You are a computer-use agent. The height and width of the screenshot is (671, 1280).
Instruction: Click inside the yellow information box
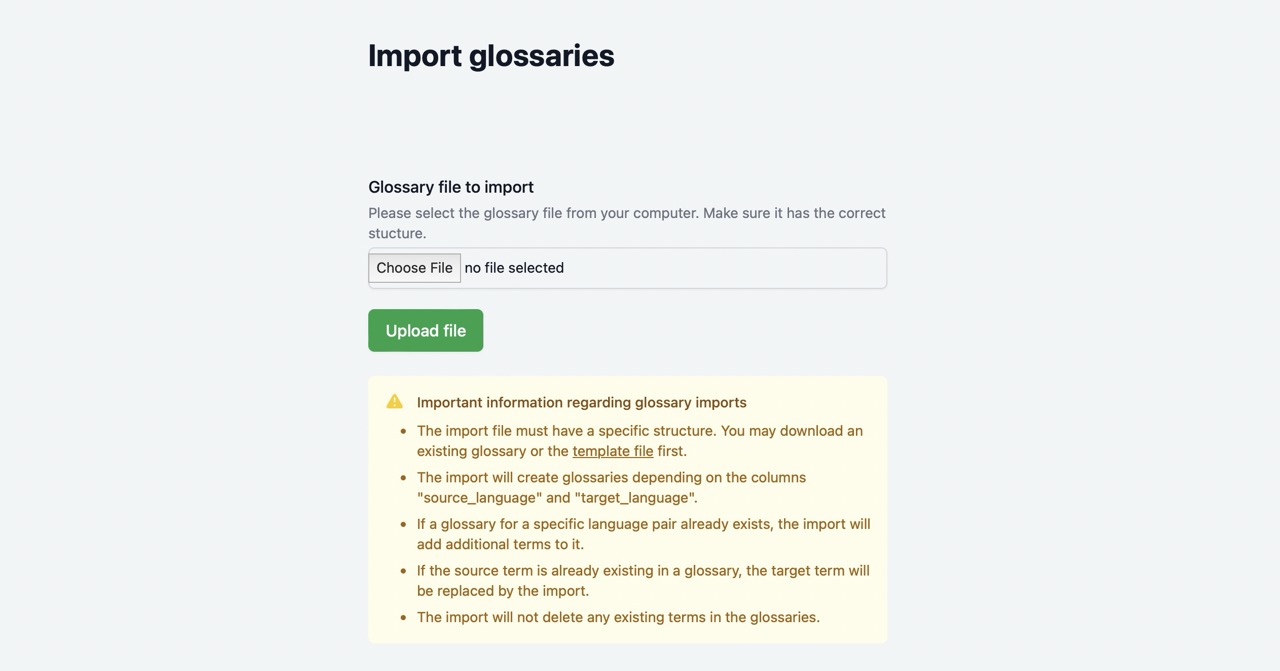tap(627, 510)
